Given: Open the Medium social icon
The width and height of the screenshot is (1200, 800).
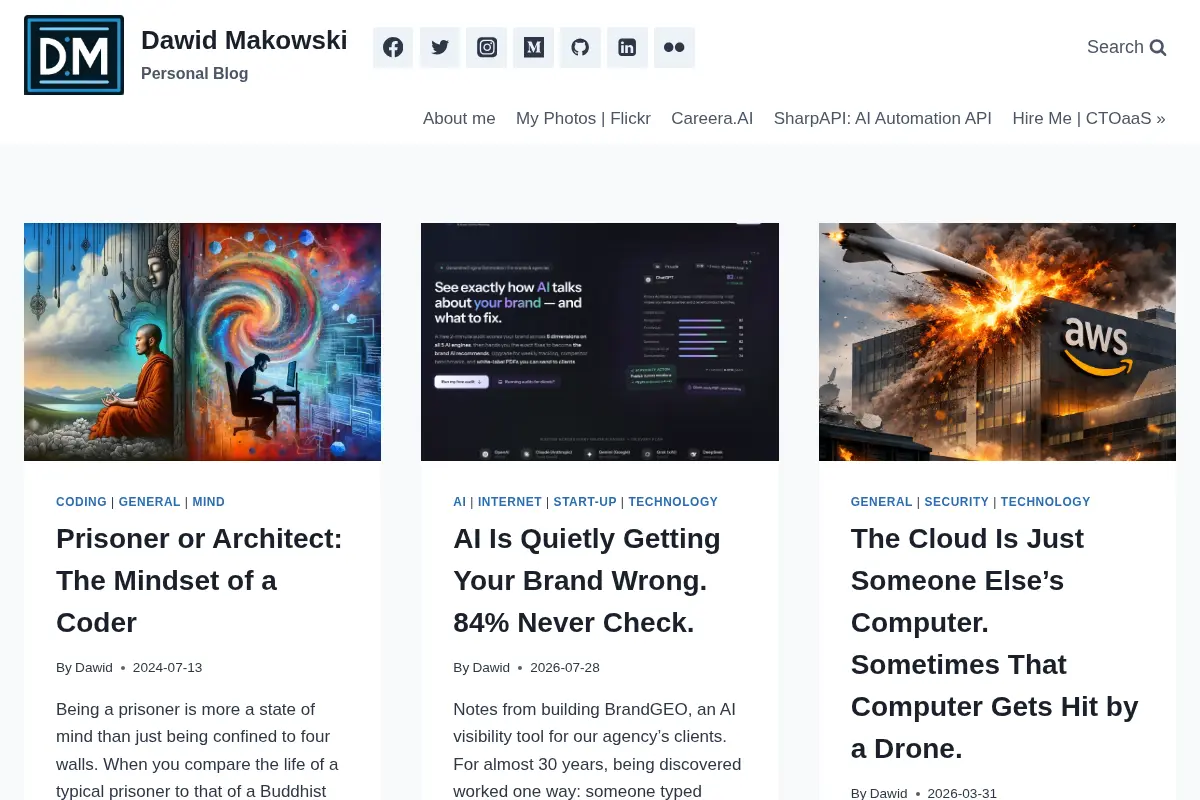Looking at the screenshot, I should [534, 47].
